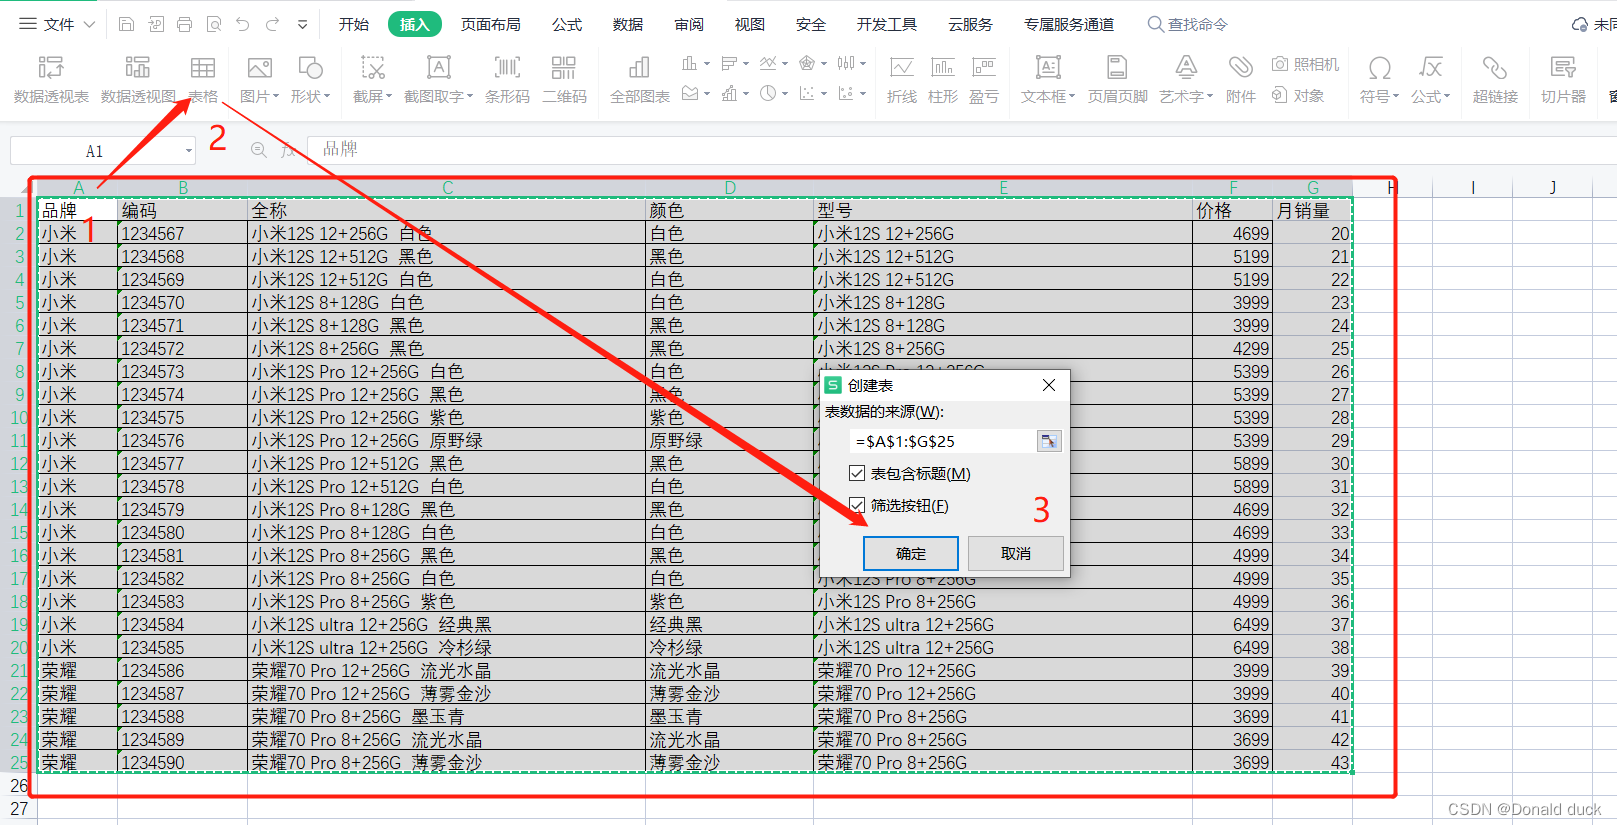Close the 创建表 dialog
Image resolution: width=1617 pixels, height=825 pixels.
pos(1049,385)
